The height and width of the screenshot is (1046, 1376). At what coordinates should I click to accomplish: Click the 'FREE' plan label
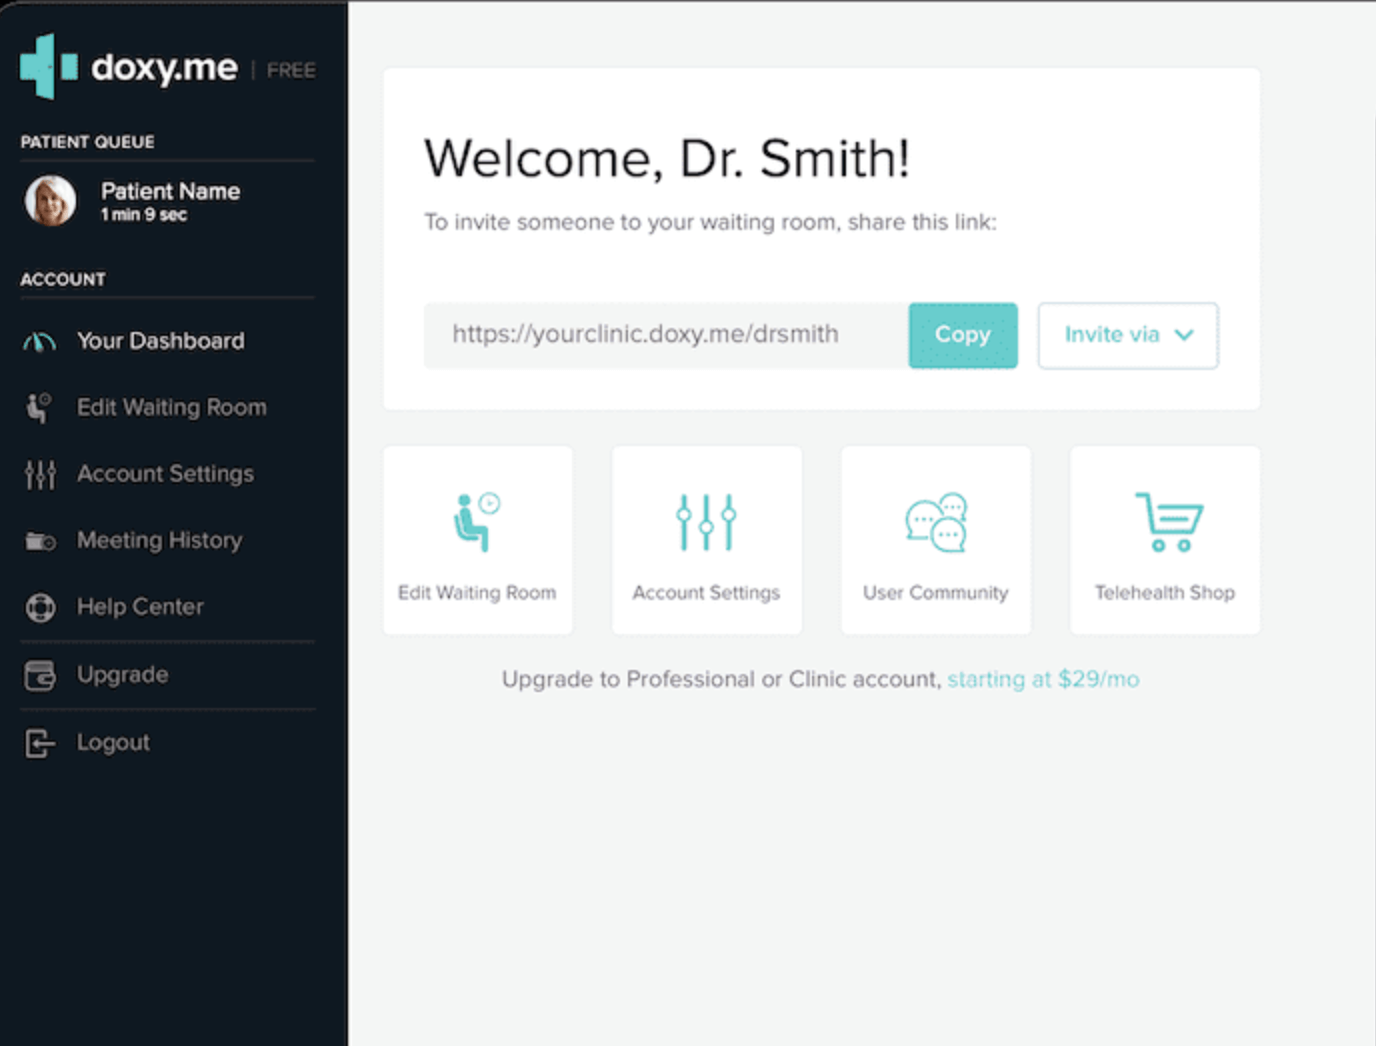pos(291,70)
